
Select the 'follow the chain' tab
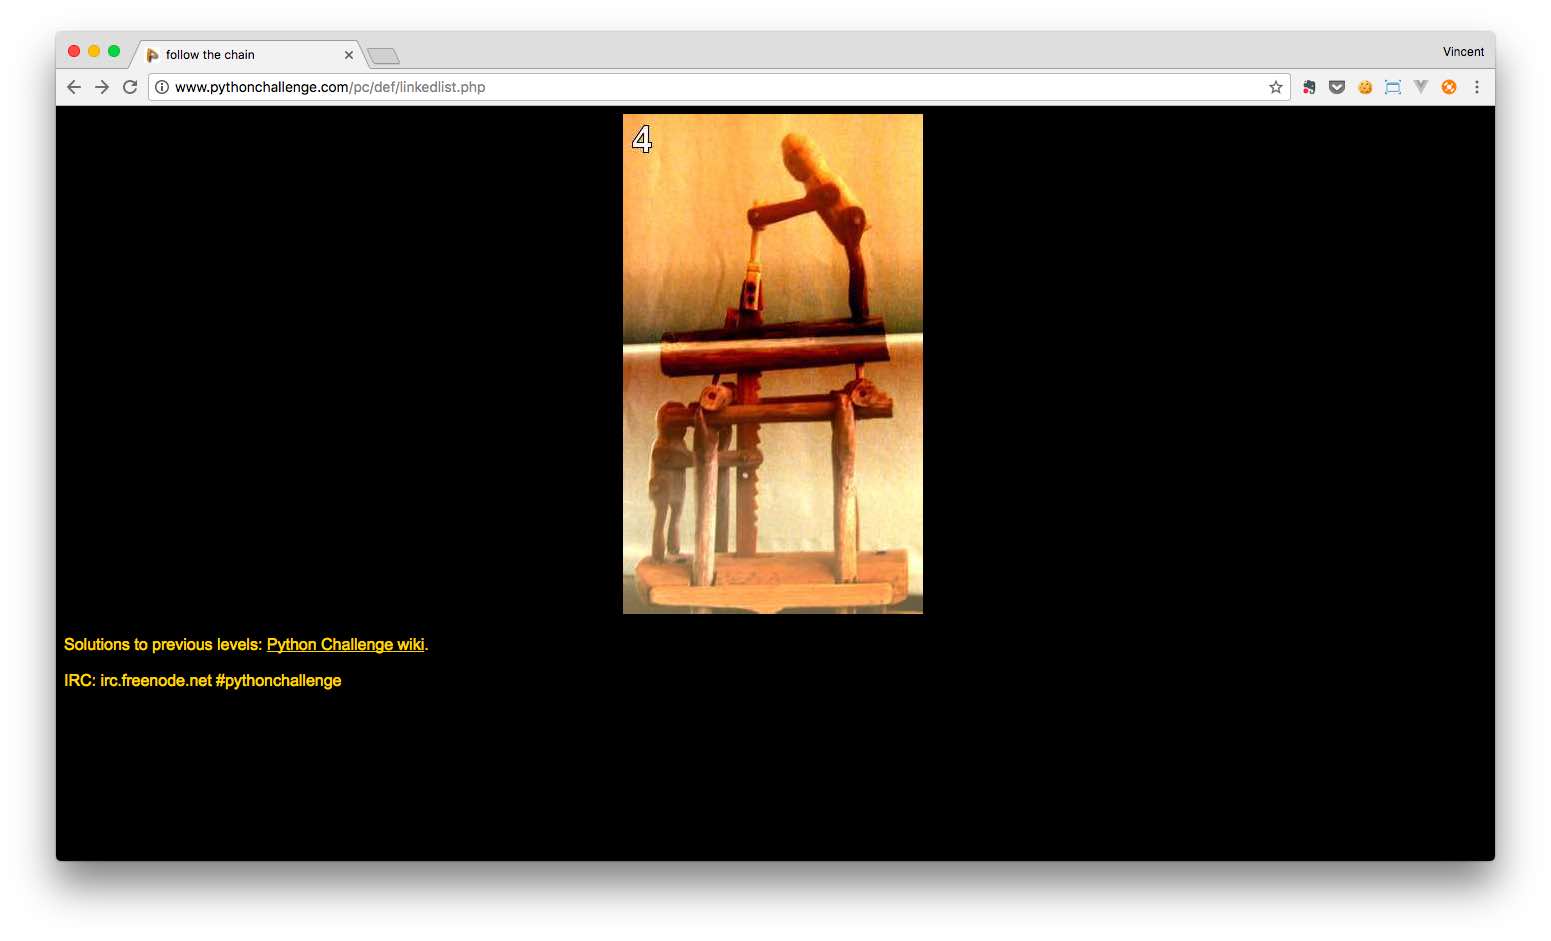[x=248, y=55]
